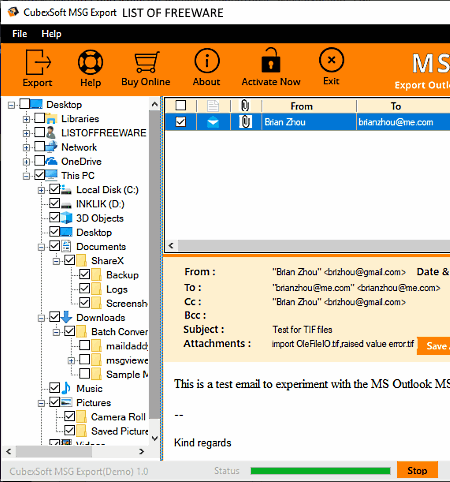
Task: Click the folder tree scroll-down arrow
Action: click(x=155, y=438)
